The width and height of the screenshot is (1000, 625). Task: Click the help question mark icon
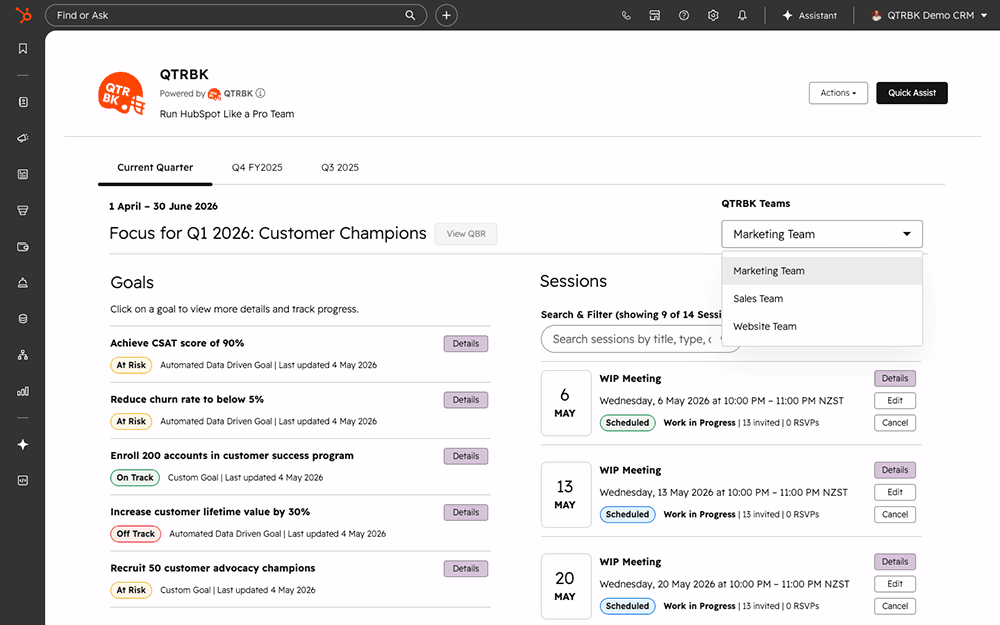click(684, 15)
